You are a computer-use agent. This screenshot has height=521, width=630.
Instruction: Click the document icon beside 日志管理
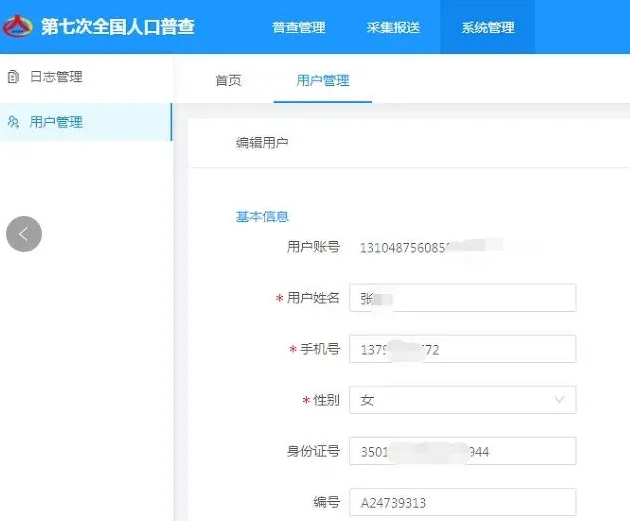[x=13, y=77]
